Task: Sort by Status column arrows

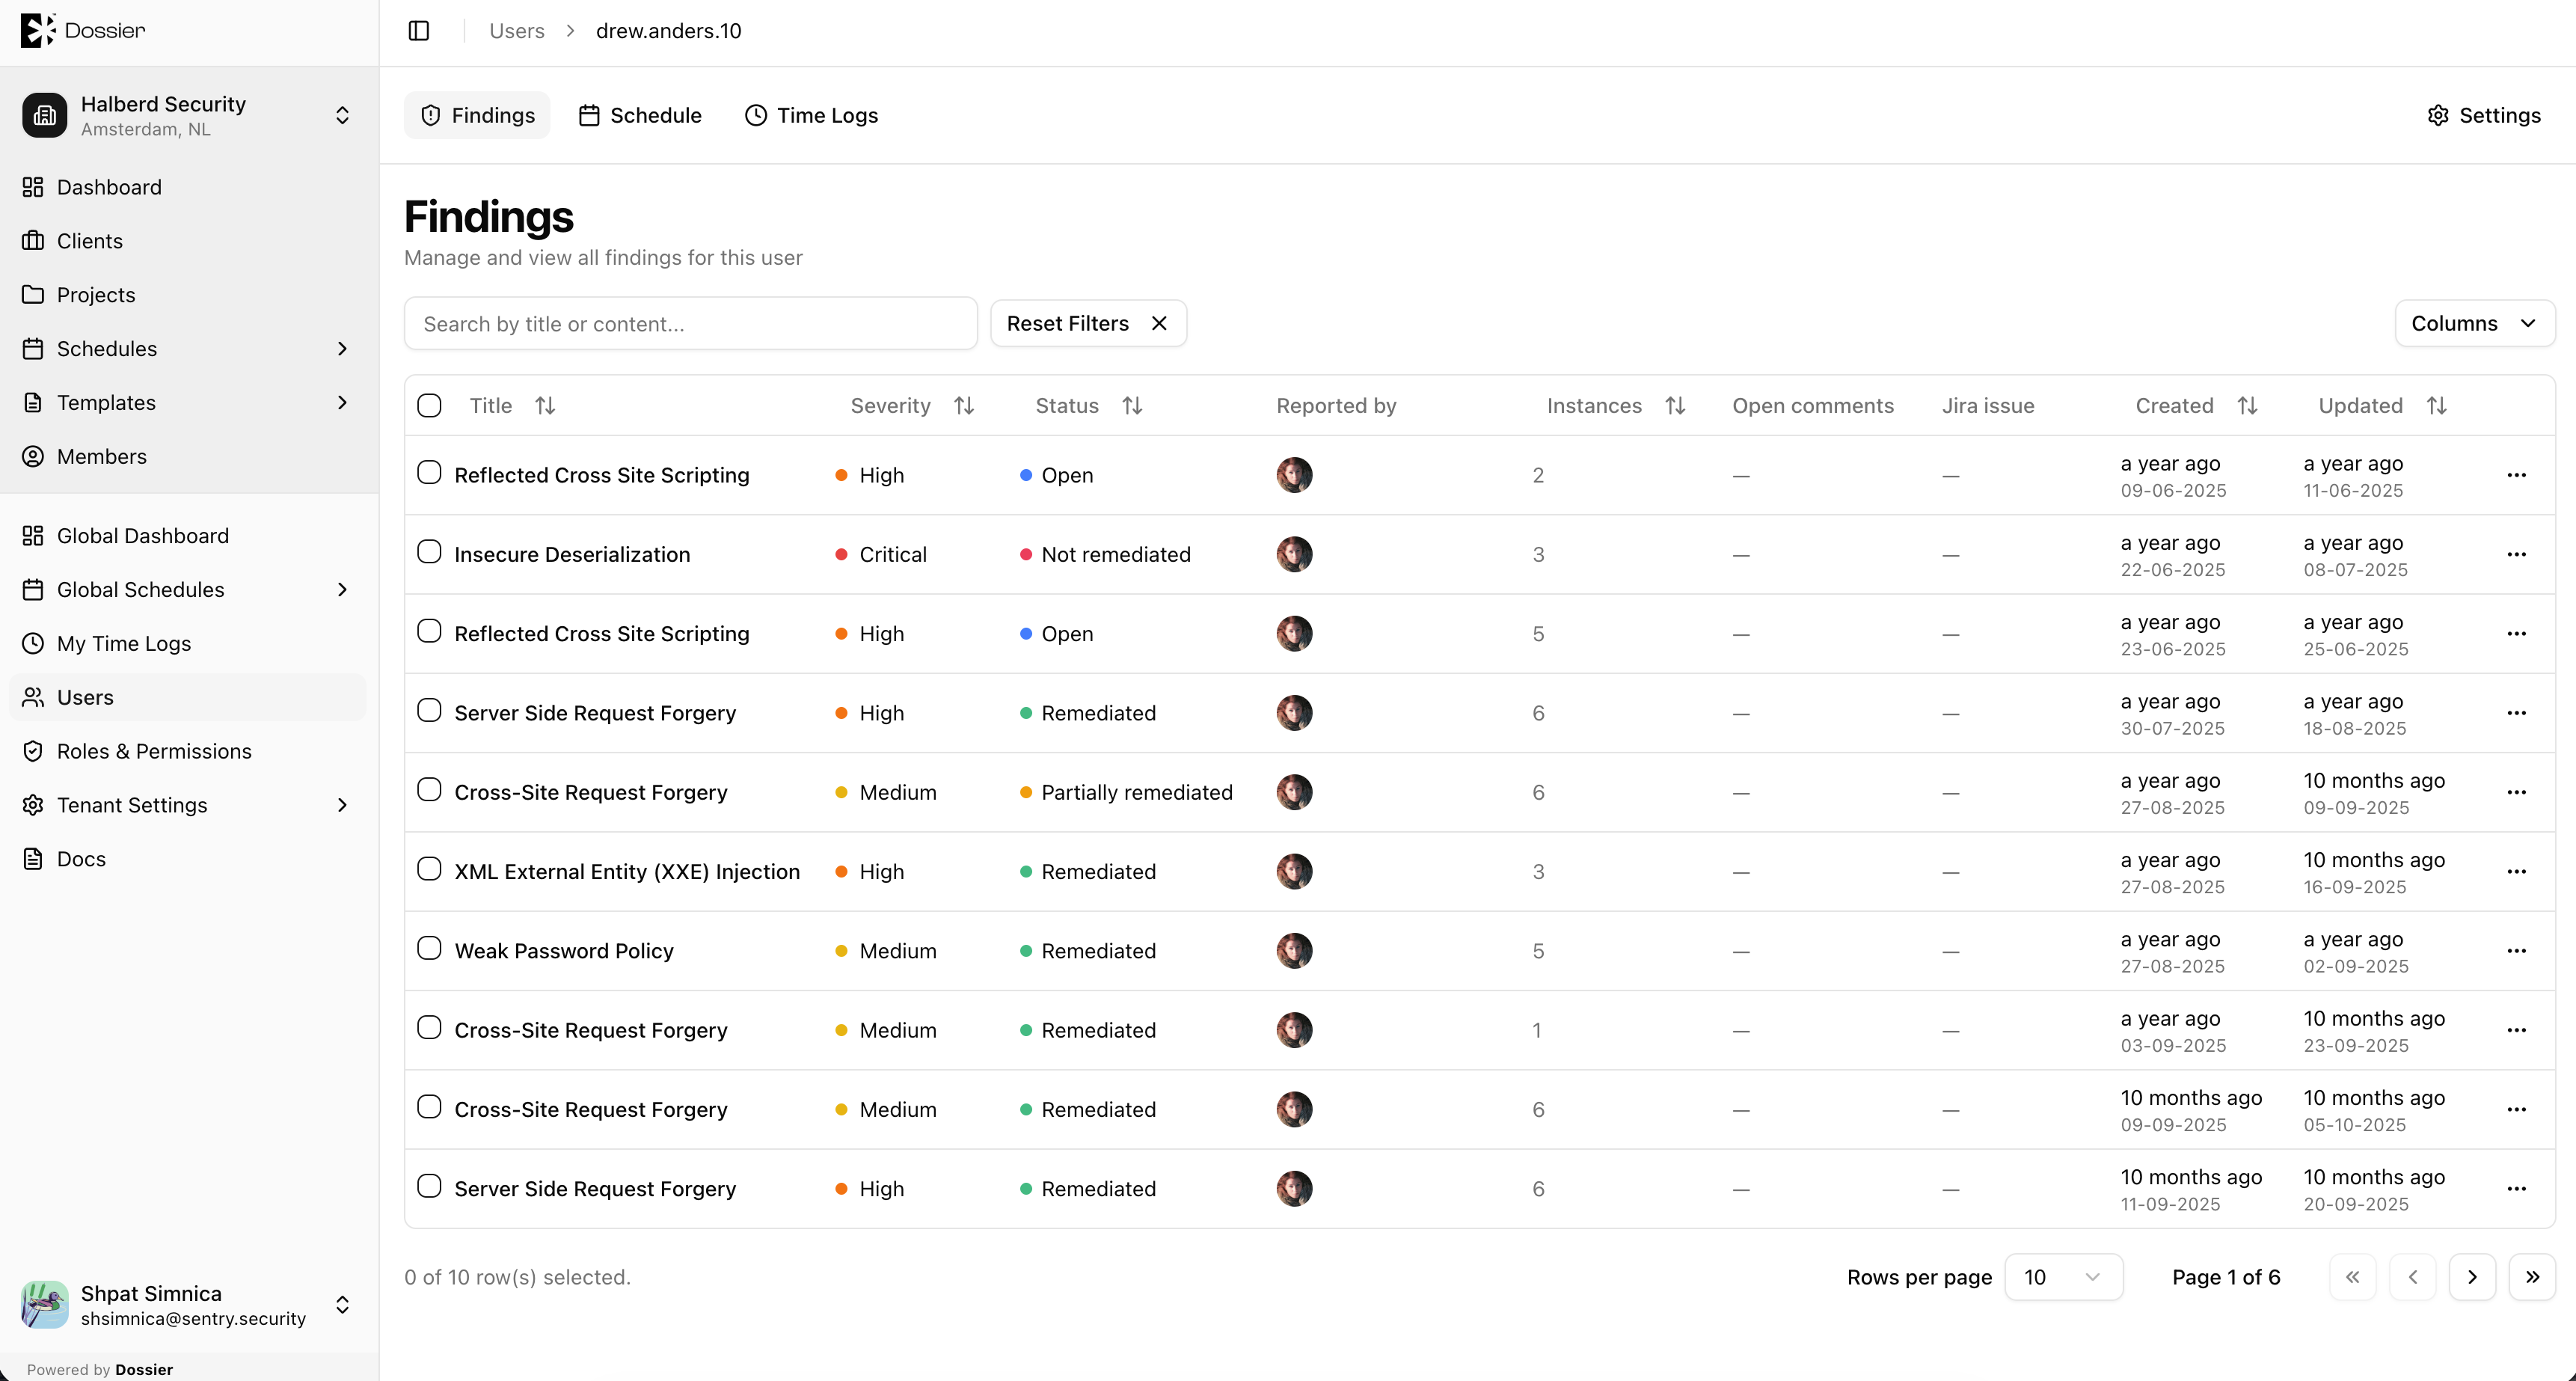Action: pos(1132,406)
